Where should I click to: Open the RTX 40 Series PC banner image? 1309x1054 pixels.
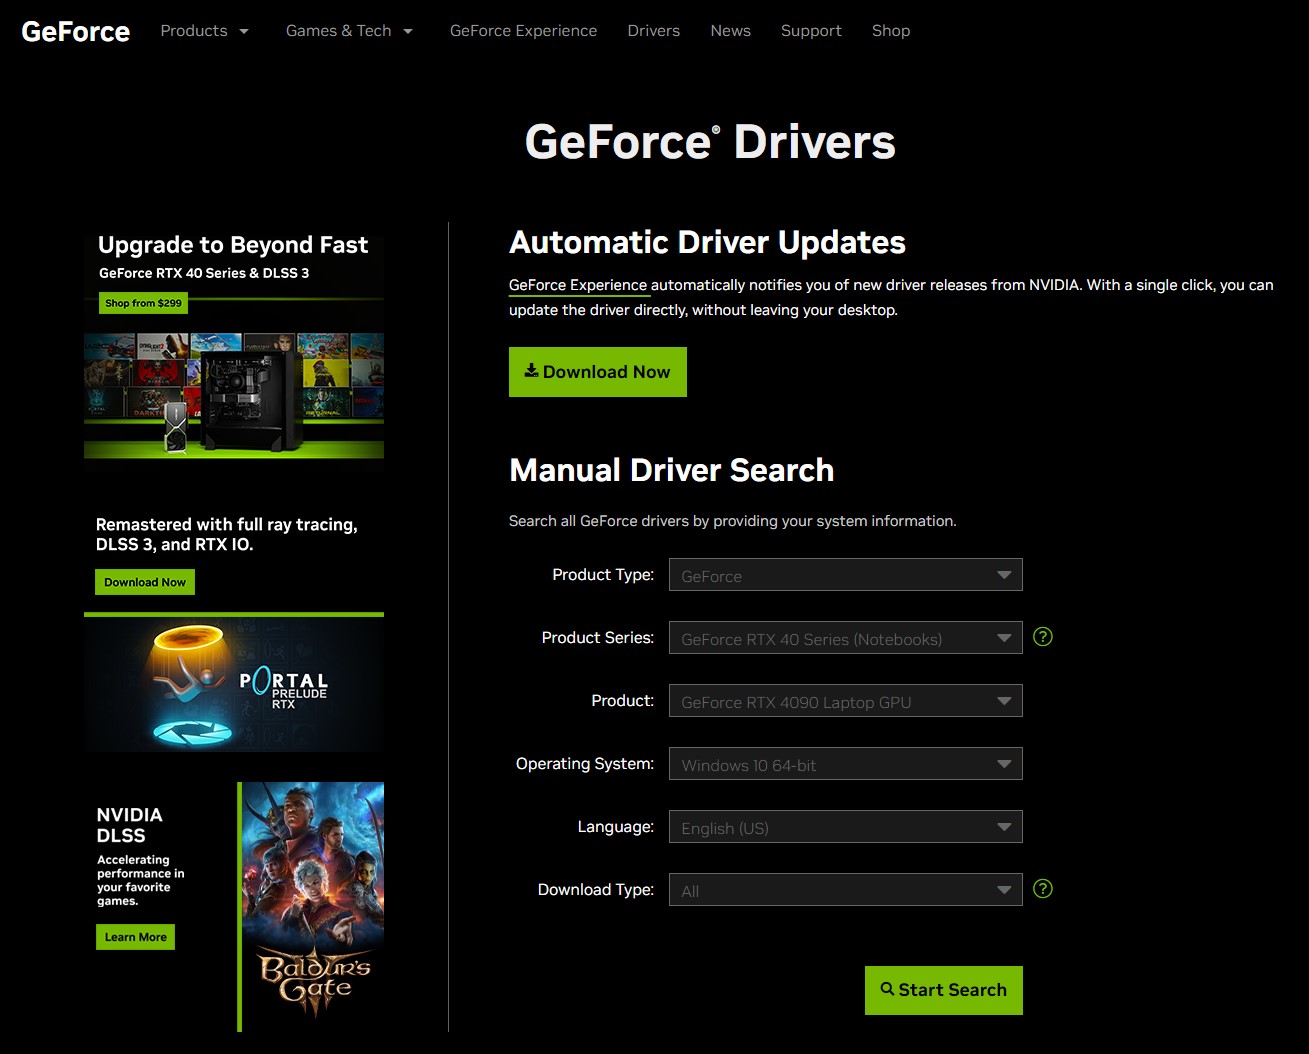click(x=234, y=396)
